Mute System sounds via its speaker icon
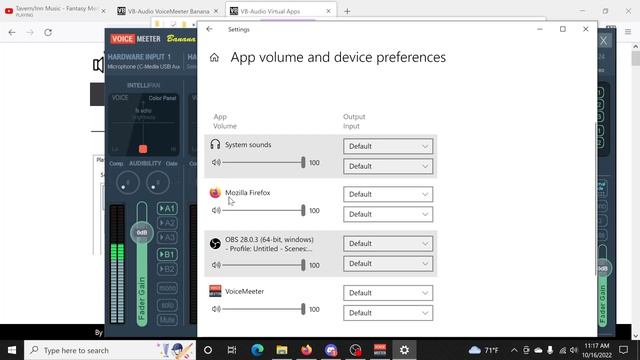The height and width of the screenshot is (360, 640). click(216, 162)
